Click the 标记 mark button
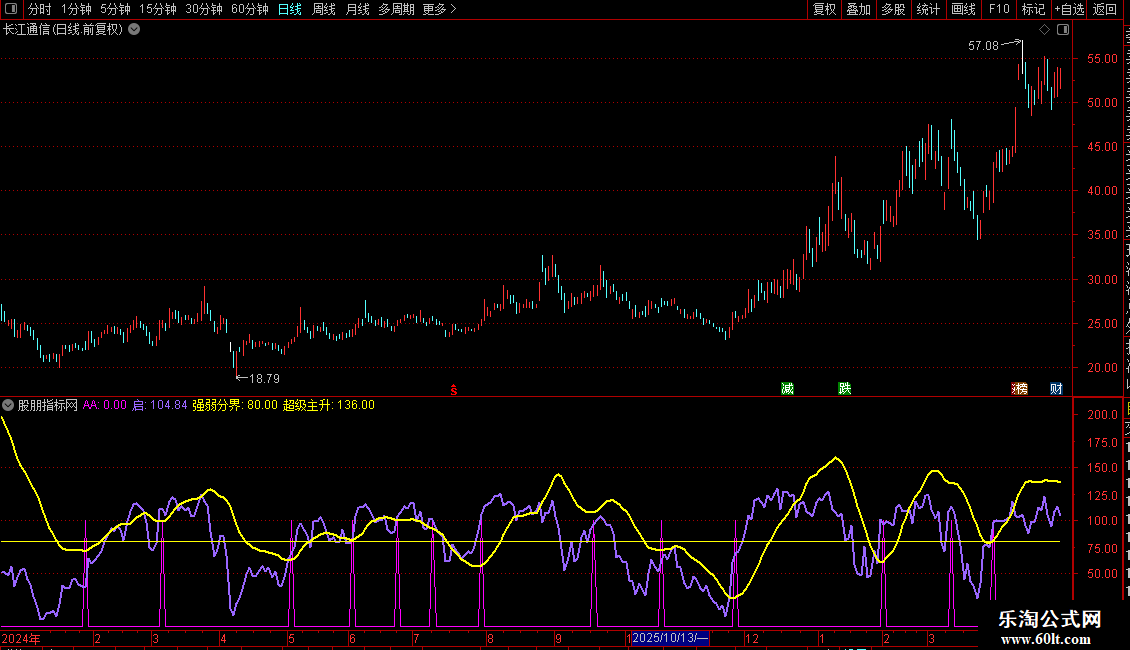The width and height of the screenshot is (1130, 650). (1033, 9)
